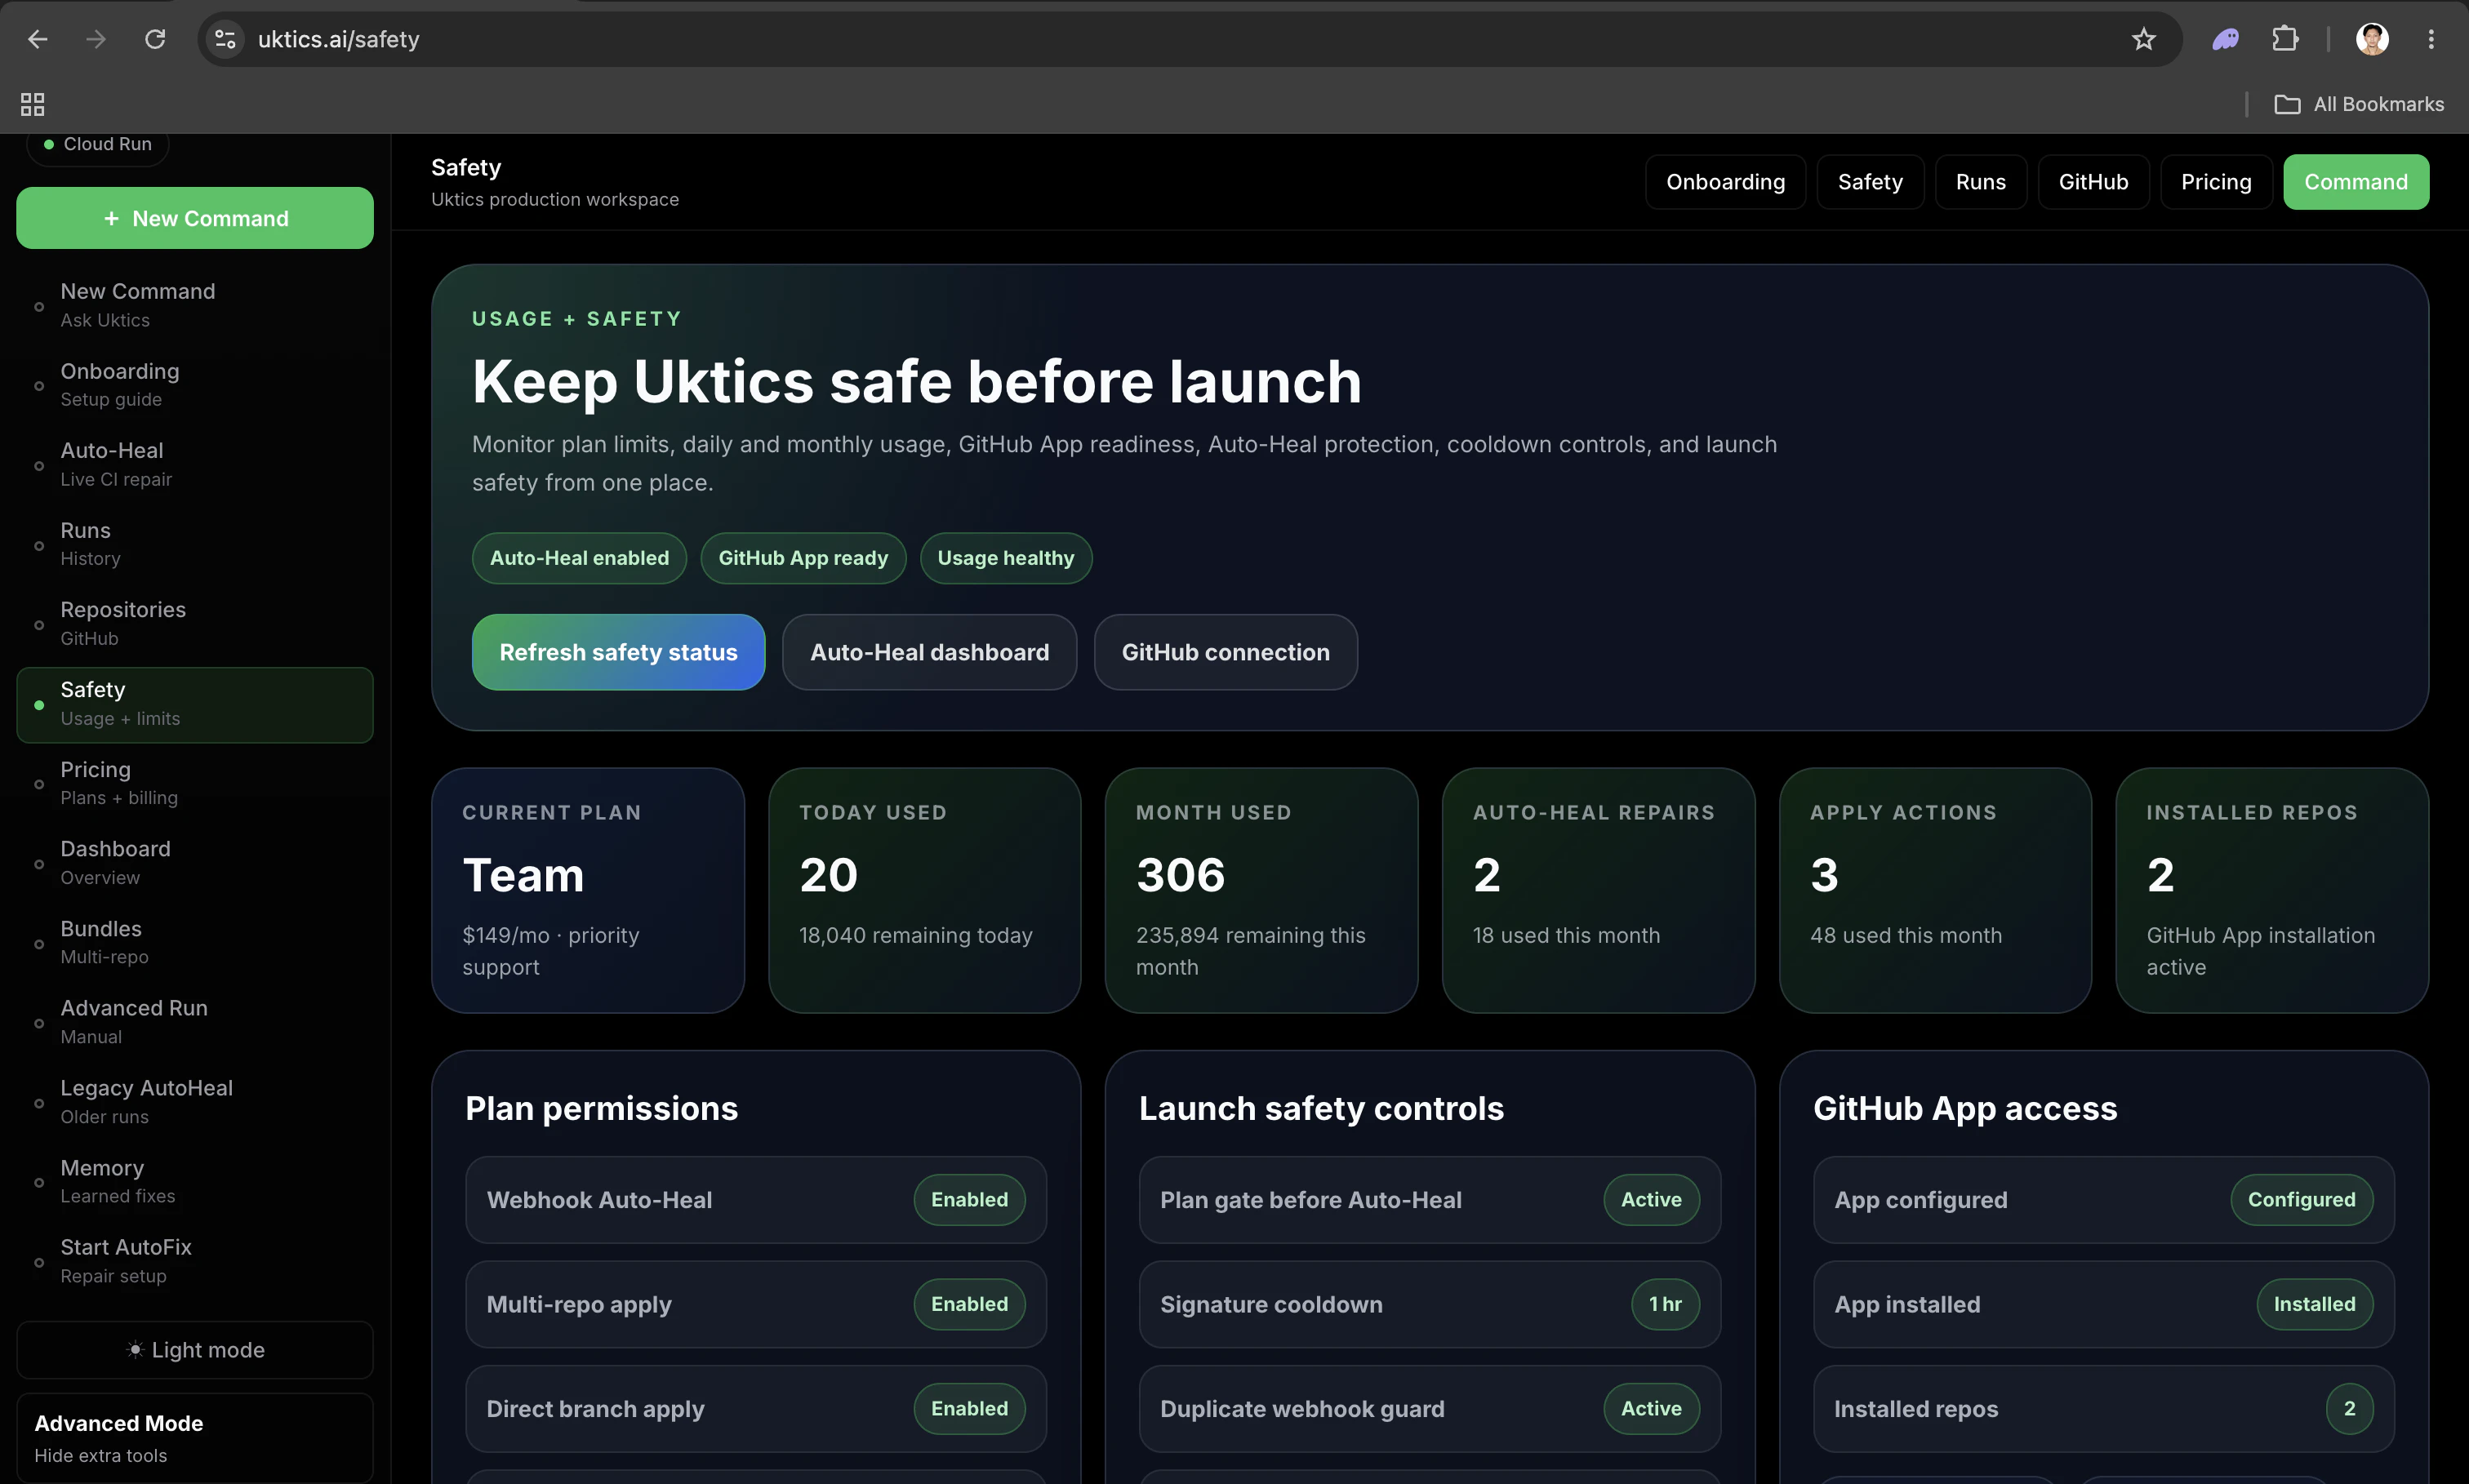
Task: Bookmark this page with the star icon
Action: pos(2143,39)
